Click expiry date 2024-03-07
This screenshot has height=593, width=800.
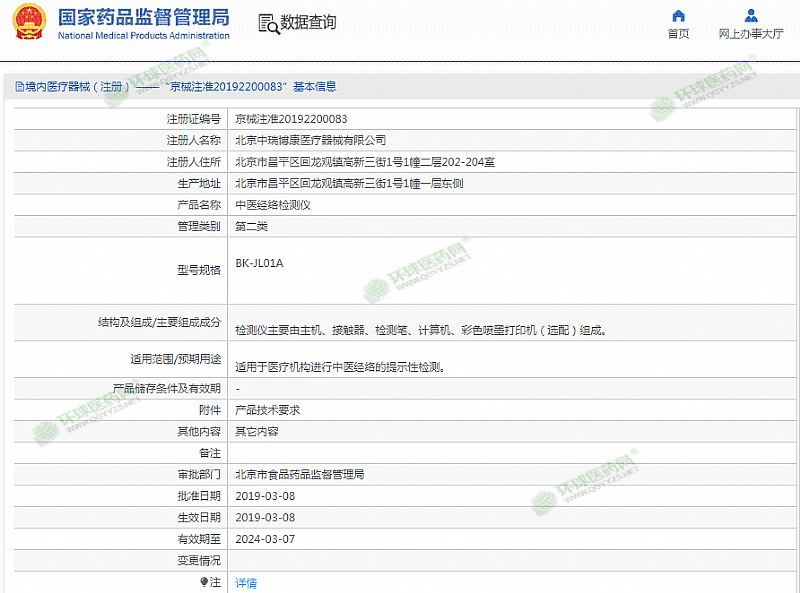[x=265, y=539]
